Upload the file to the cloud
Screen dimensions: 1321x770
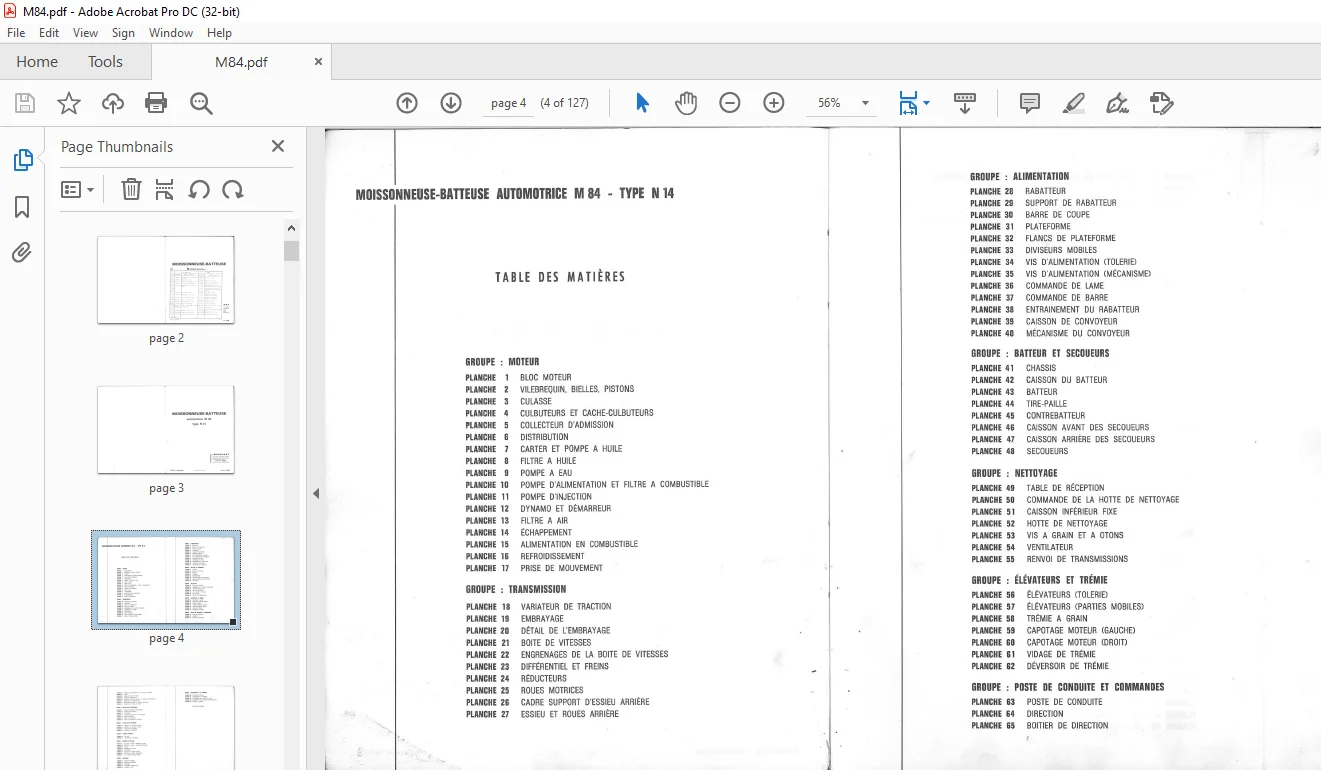(113, 103)
